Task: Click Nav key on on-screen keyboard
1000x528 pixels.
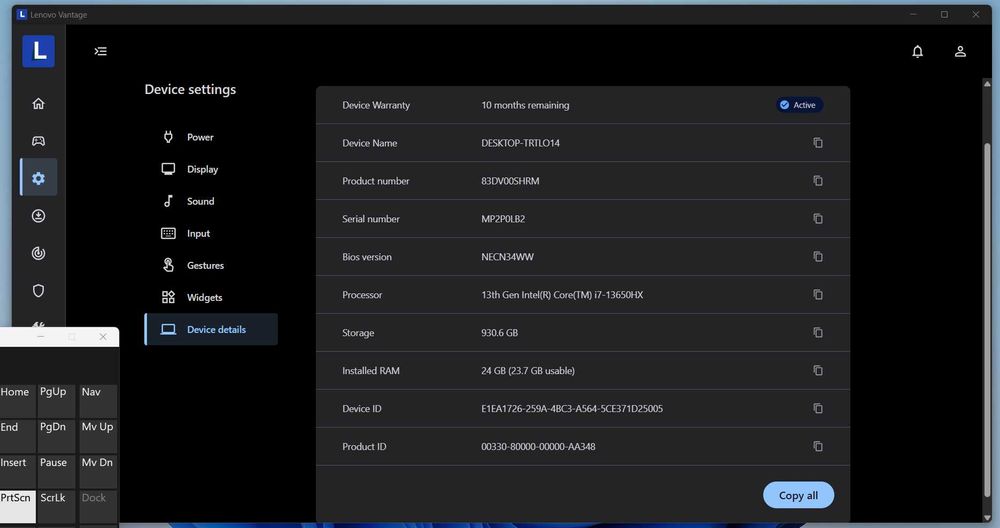Action: coord(97,400)
